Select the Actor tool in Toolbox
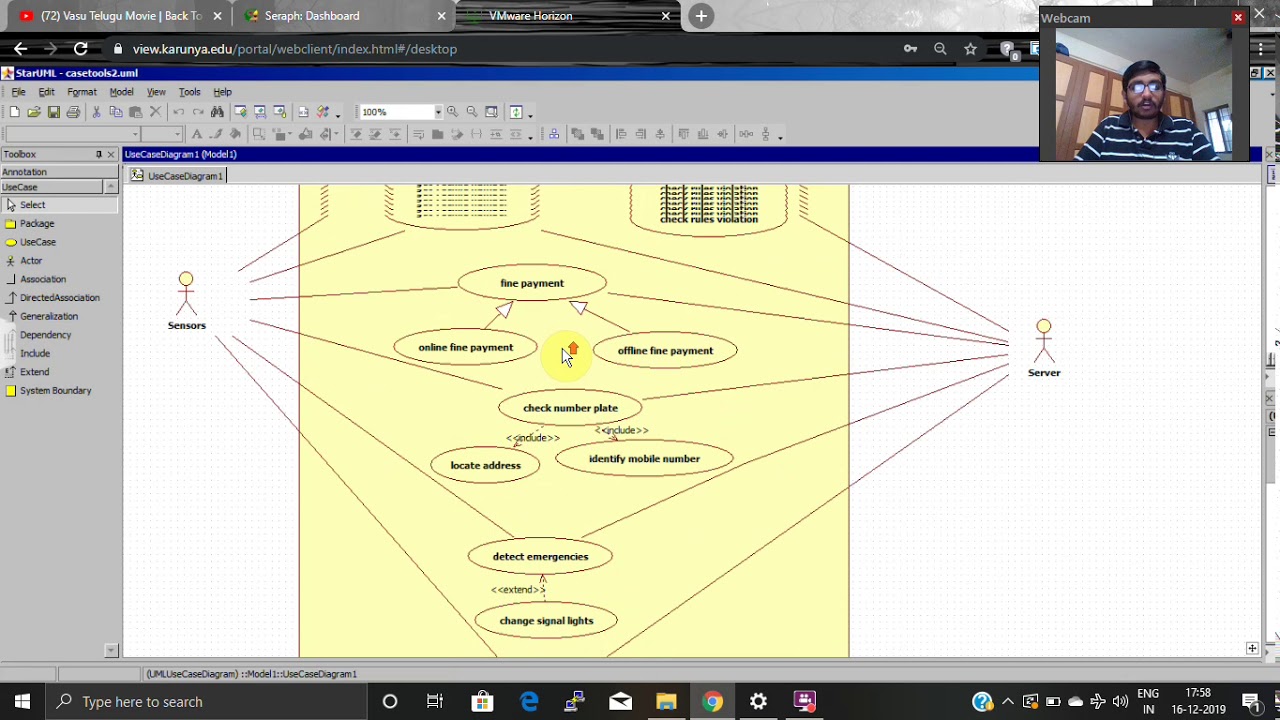1280x720 pixels. click(31, 261)
